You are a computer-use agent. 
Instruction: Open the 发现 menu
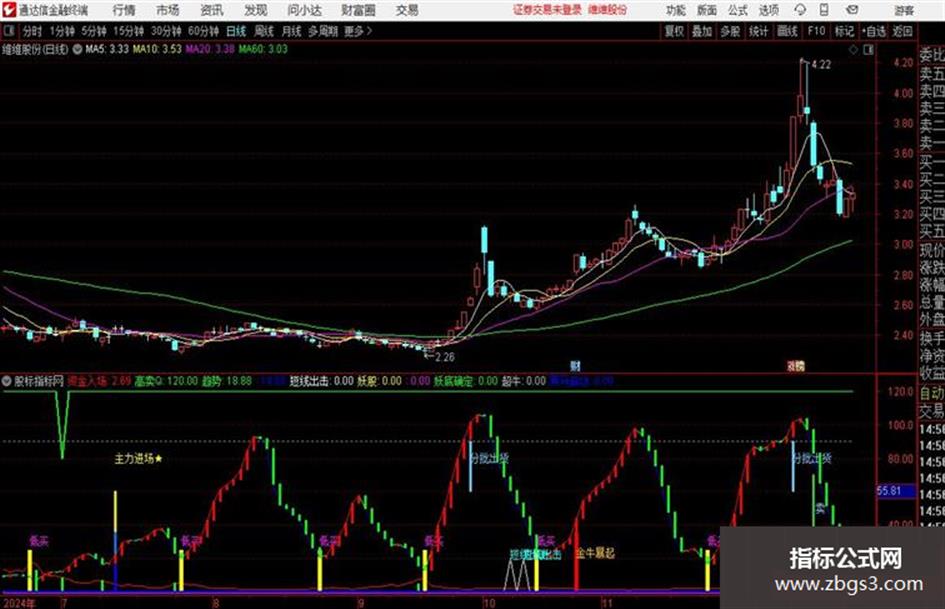256,10
